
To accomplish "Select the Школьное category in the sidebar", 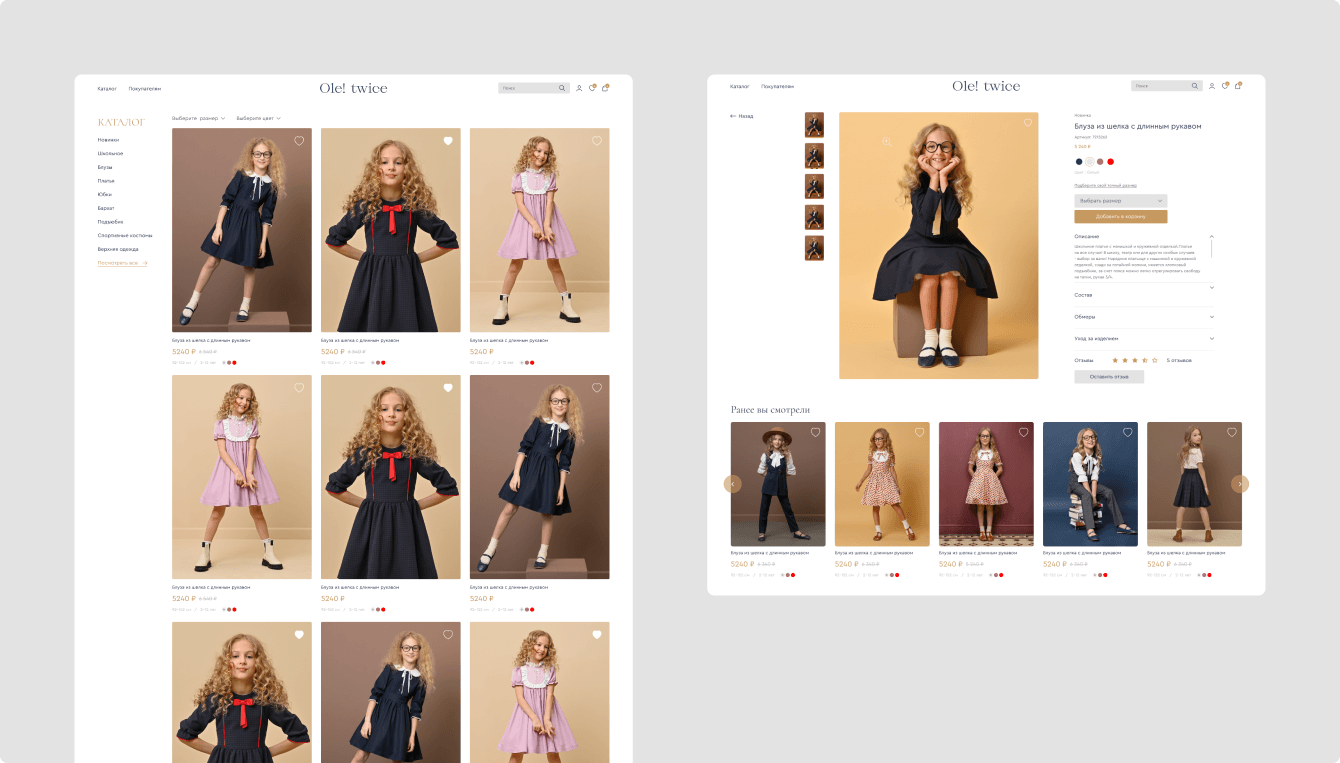I will (110, 154).
